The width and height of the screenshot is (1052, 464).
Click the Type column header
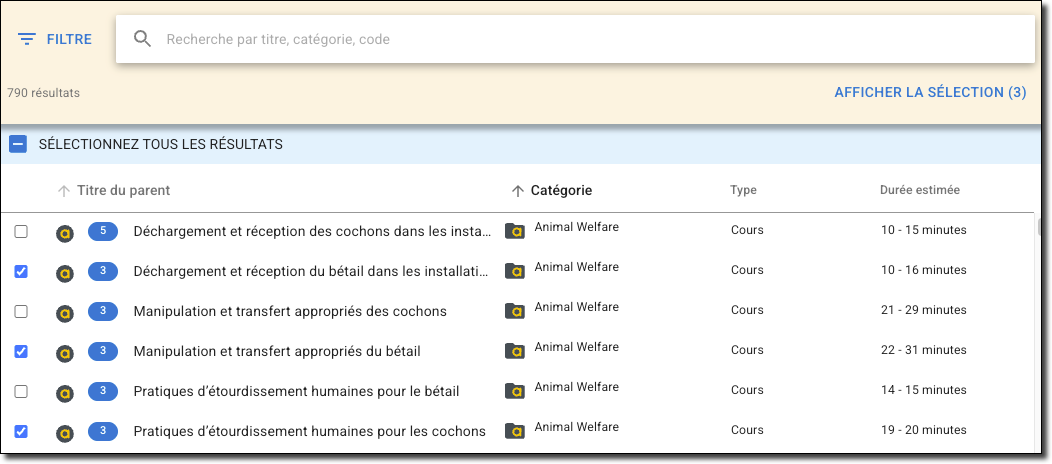[743, 190]
